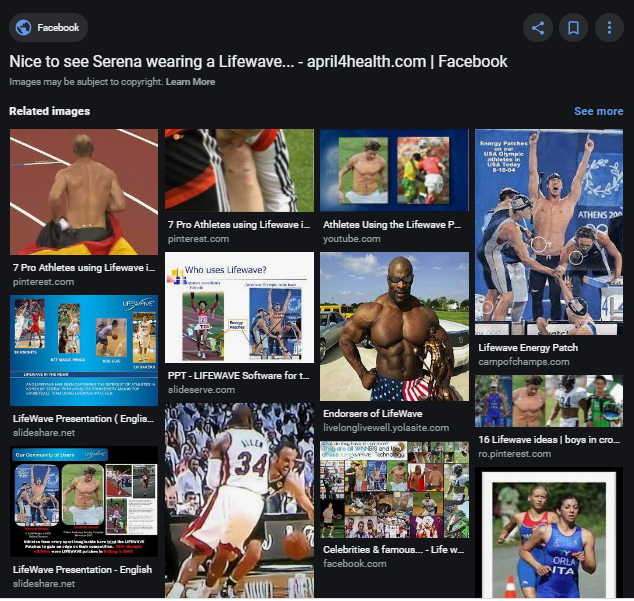Click the Celebrities & famous collage thumbnail

[394, 489]
